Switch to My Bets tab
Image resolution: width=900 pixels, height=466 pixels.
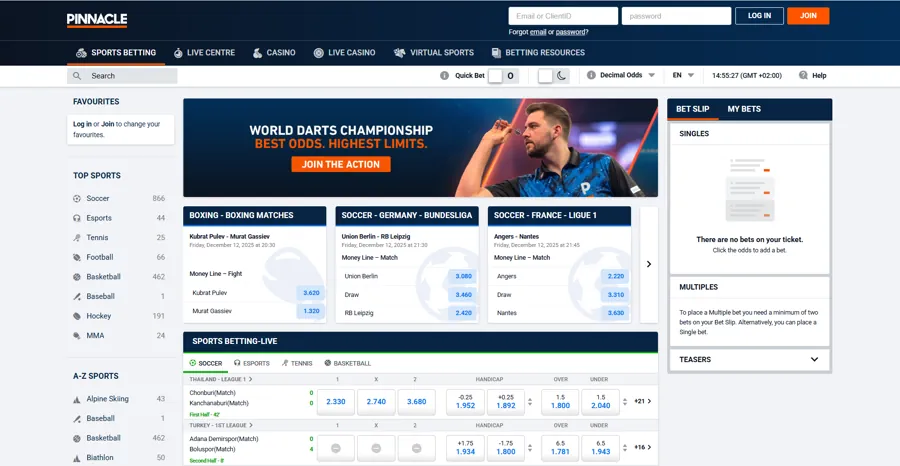click(744, 109)
